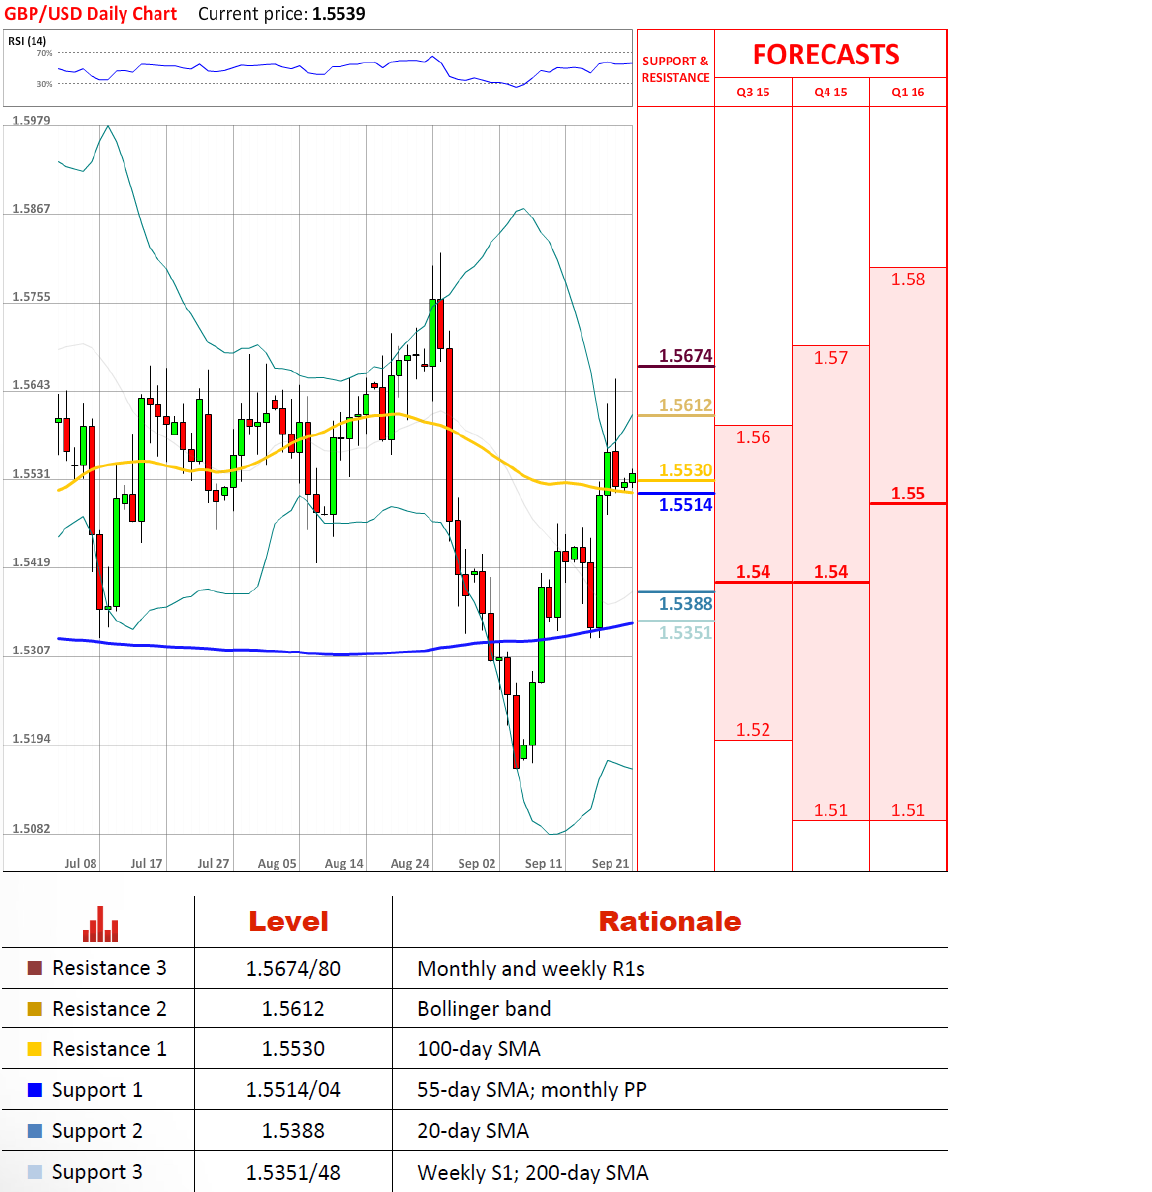Click the 1.5674 resistance level label
The image size is (1152, 1192).
[685, 356]
